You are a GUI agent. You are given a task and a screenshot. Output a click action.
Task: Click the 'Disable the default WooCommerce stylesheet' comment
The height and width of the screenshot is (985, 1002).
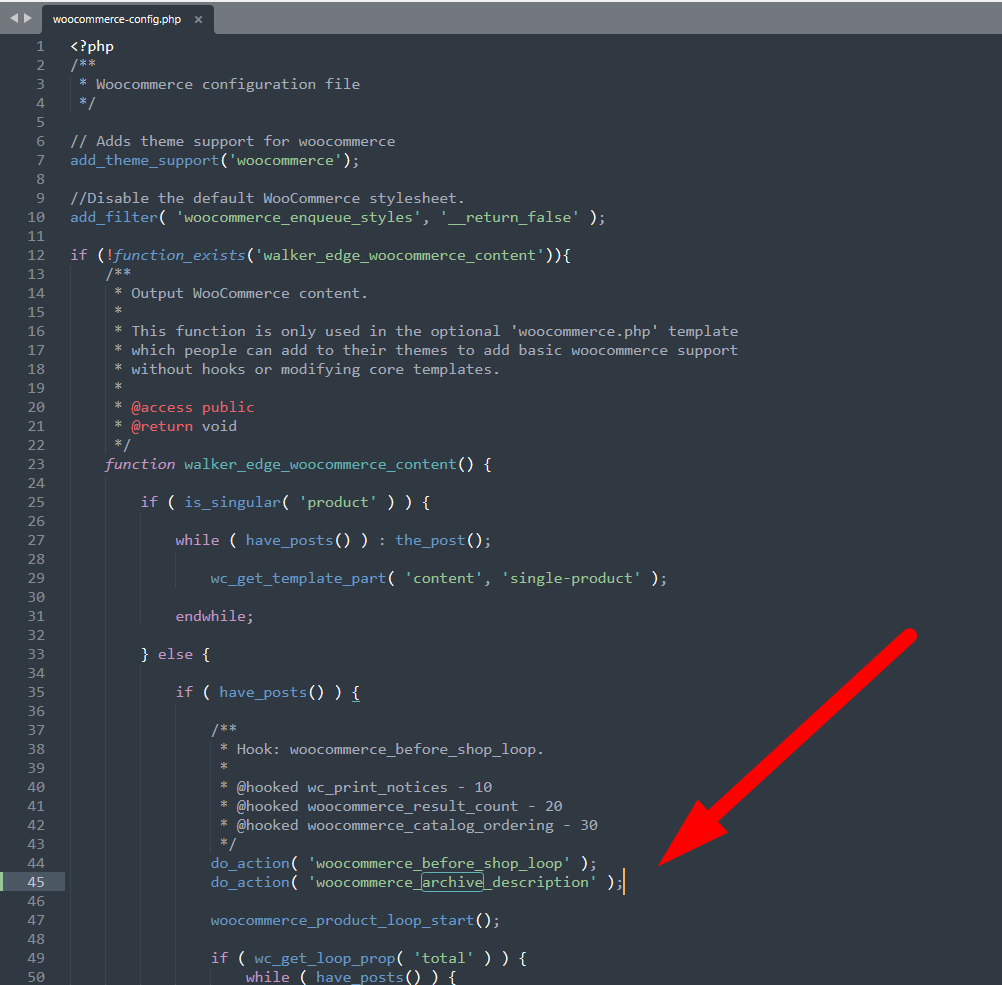(x=267, y=198)
